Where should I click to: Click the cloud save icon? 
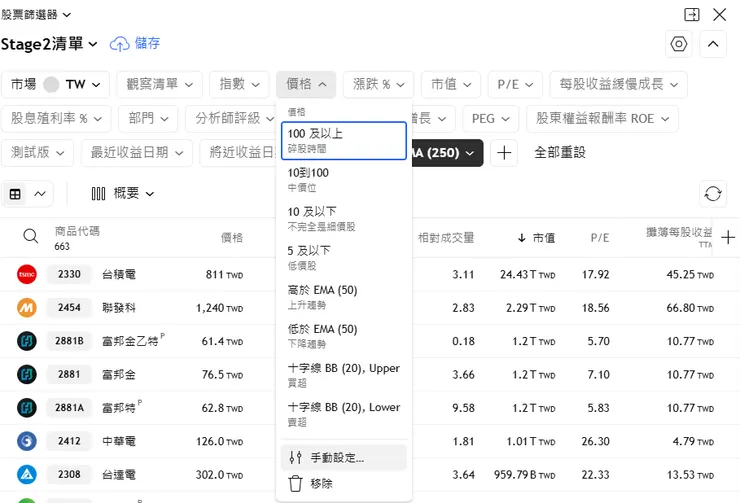pos(119,44)
